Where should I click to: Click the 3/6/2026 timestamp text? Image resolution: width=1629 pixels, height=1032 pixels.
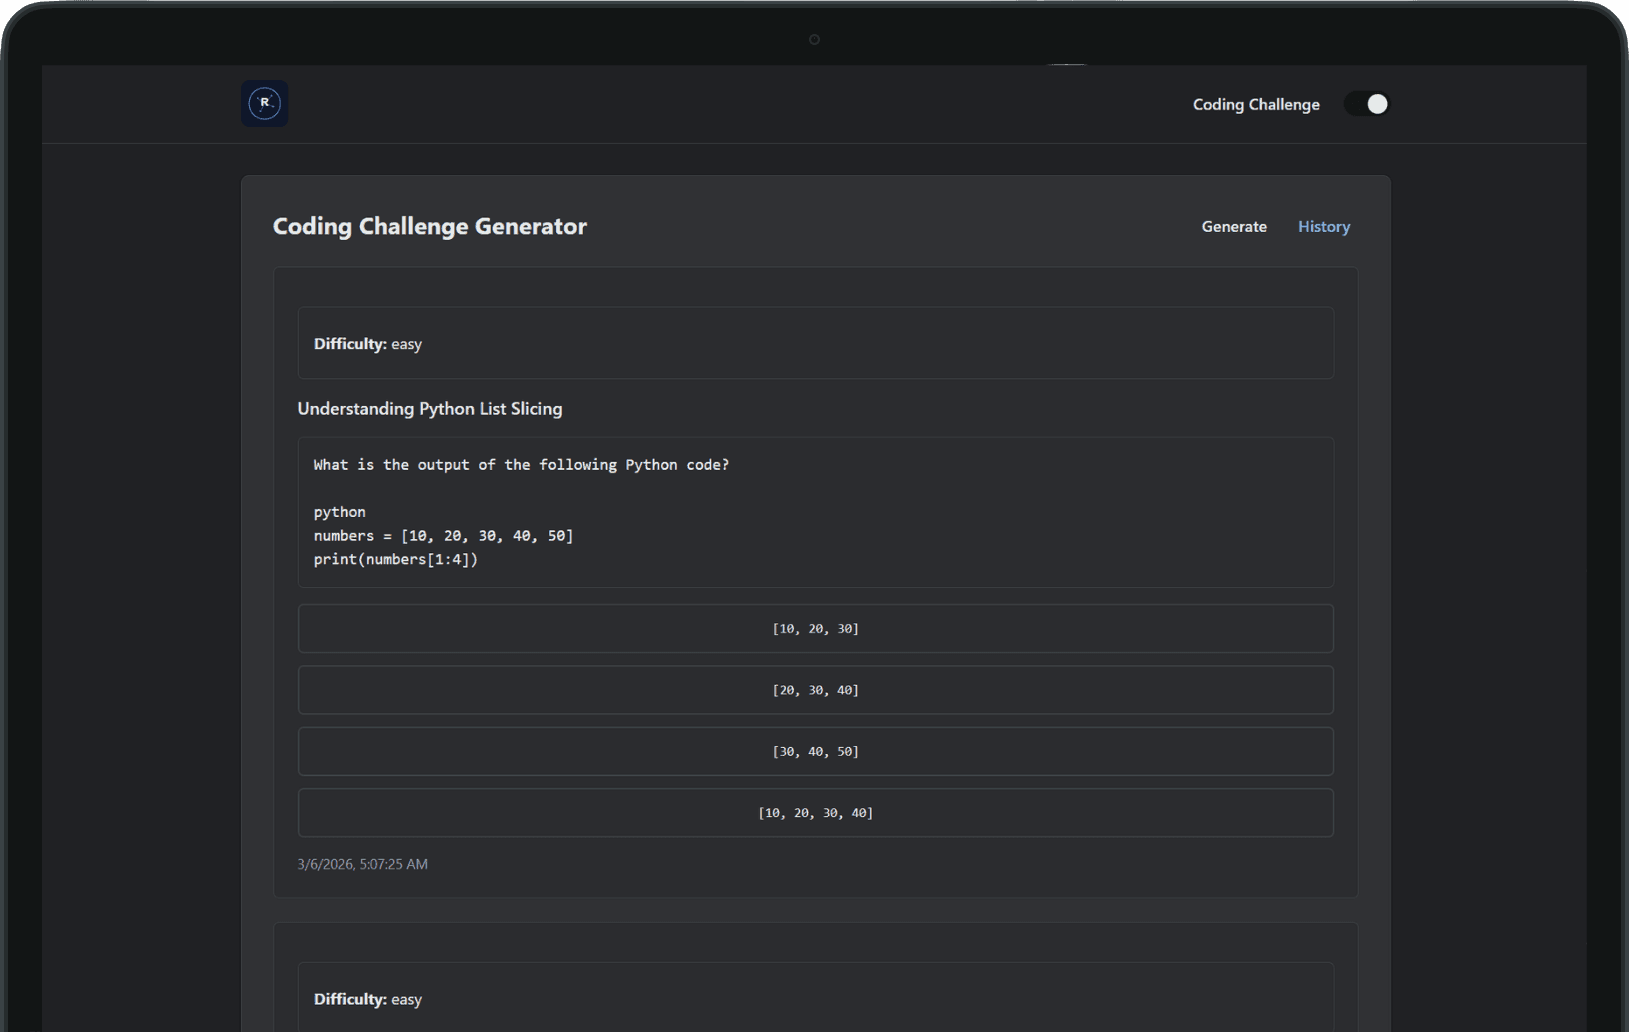tap(362, 864)
